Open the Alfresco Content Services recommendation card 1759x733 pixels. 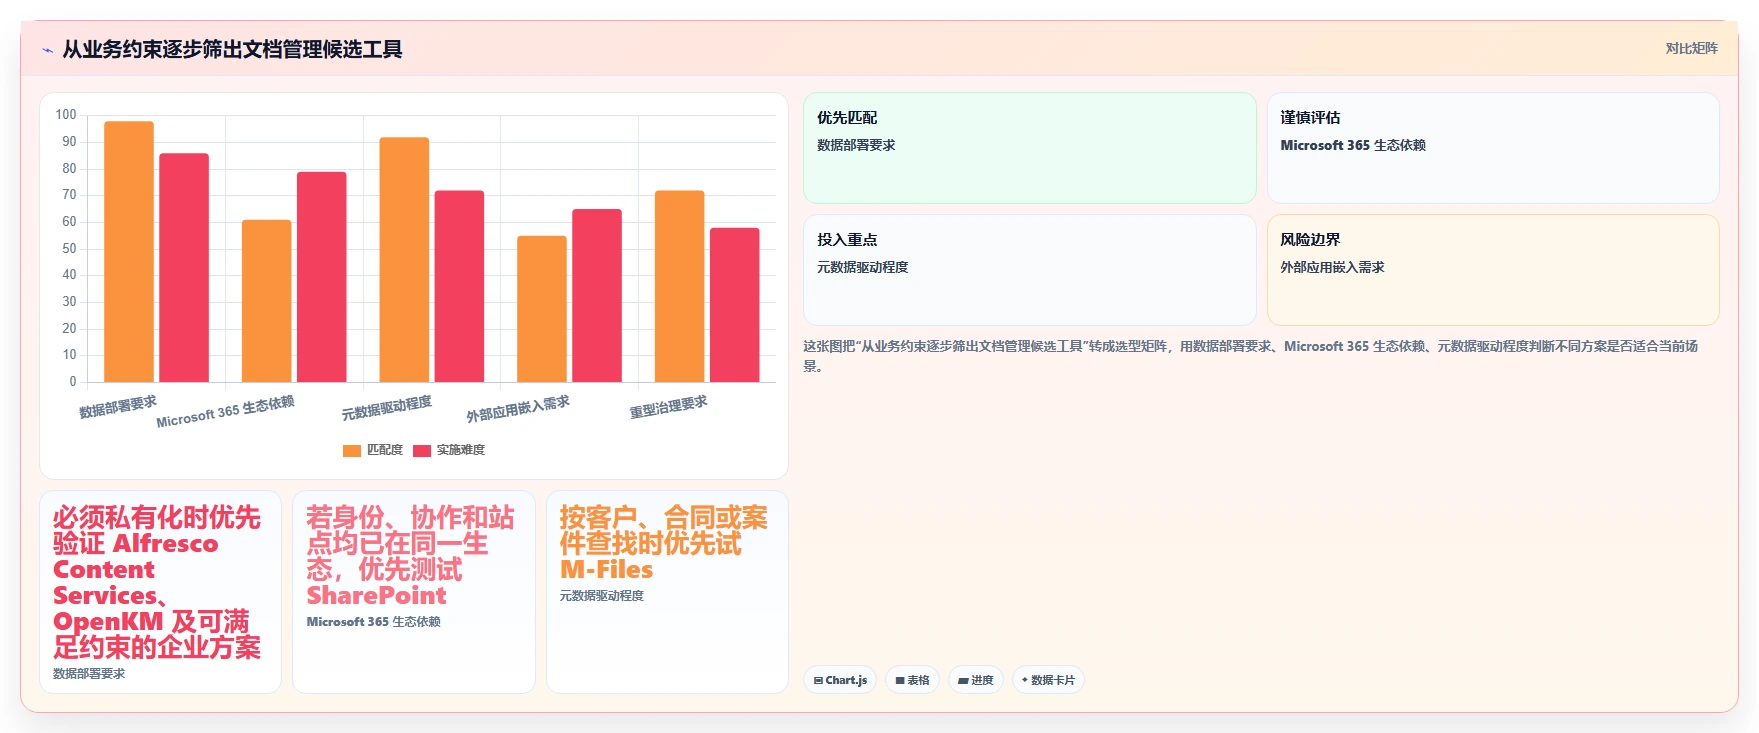[160, 591]
